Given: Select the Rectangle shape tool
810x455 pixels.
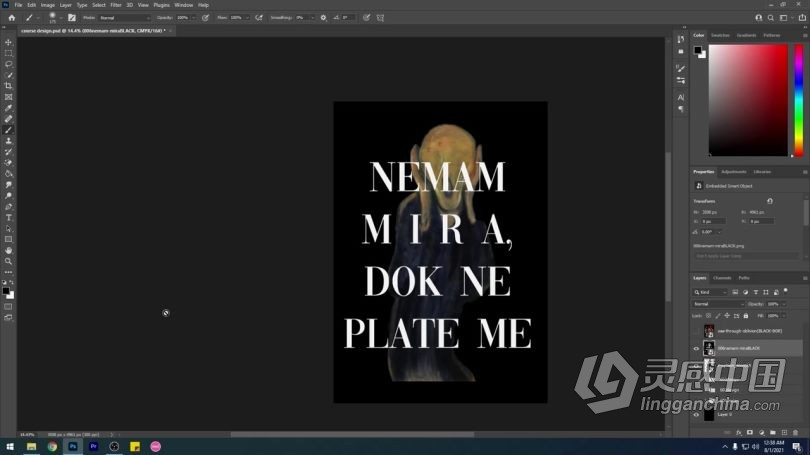Looking at the screenshot, I should (x=8, y=240).
